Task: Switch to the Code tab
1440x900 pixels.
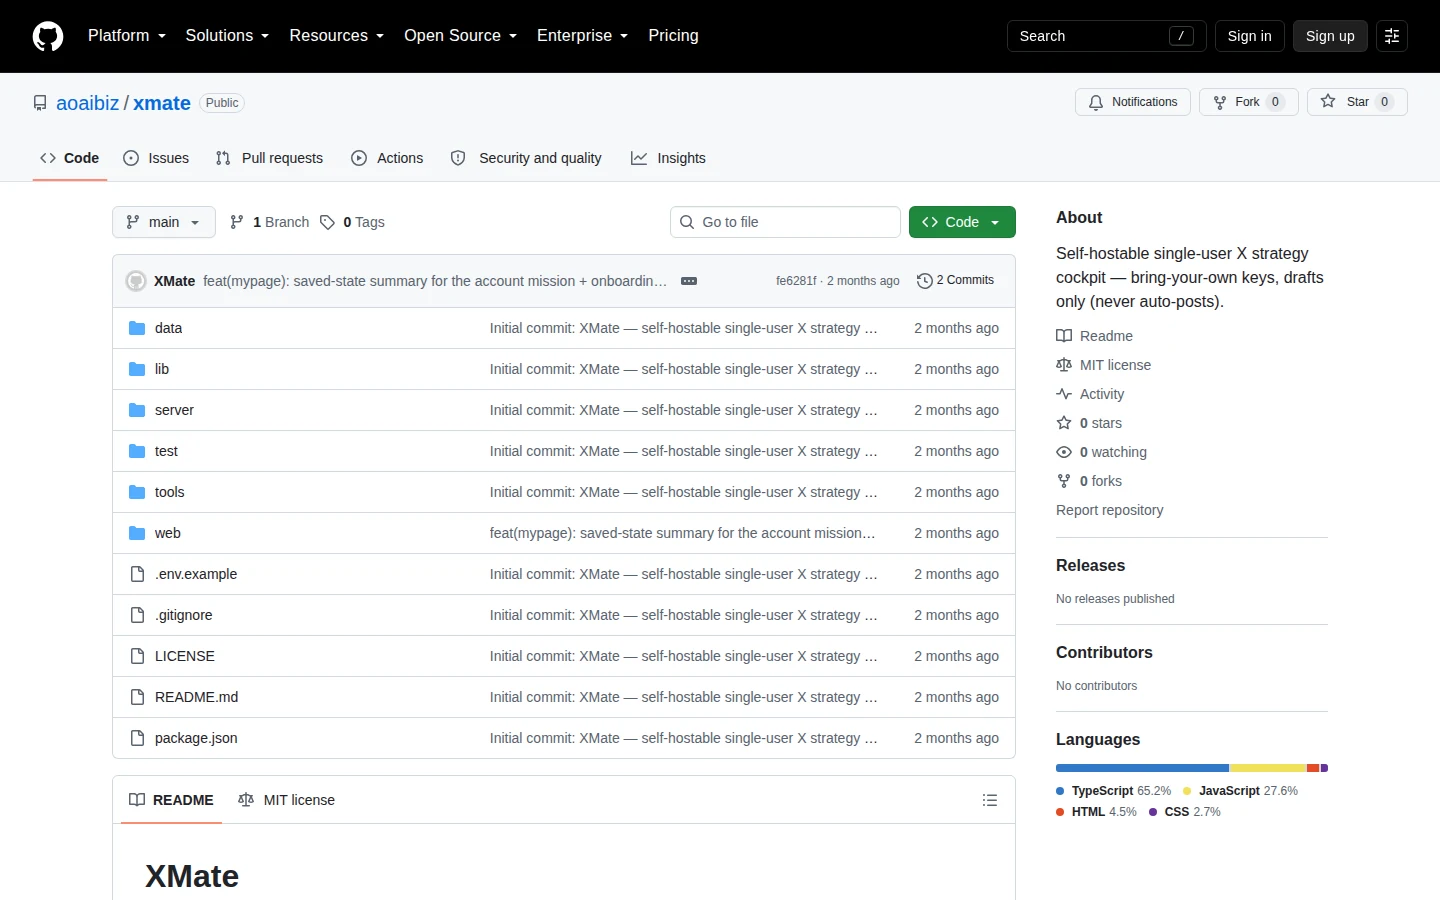Action: [x=70, y=158]
